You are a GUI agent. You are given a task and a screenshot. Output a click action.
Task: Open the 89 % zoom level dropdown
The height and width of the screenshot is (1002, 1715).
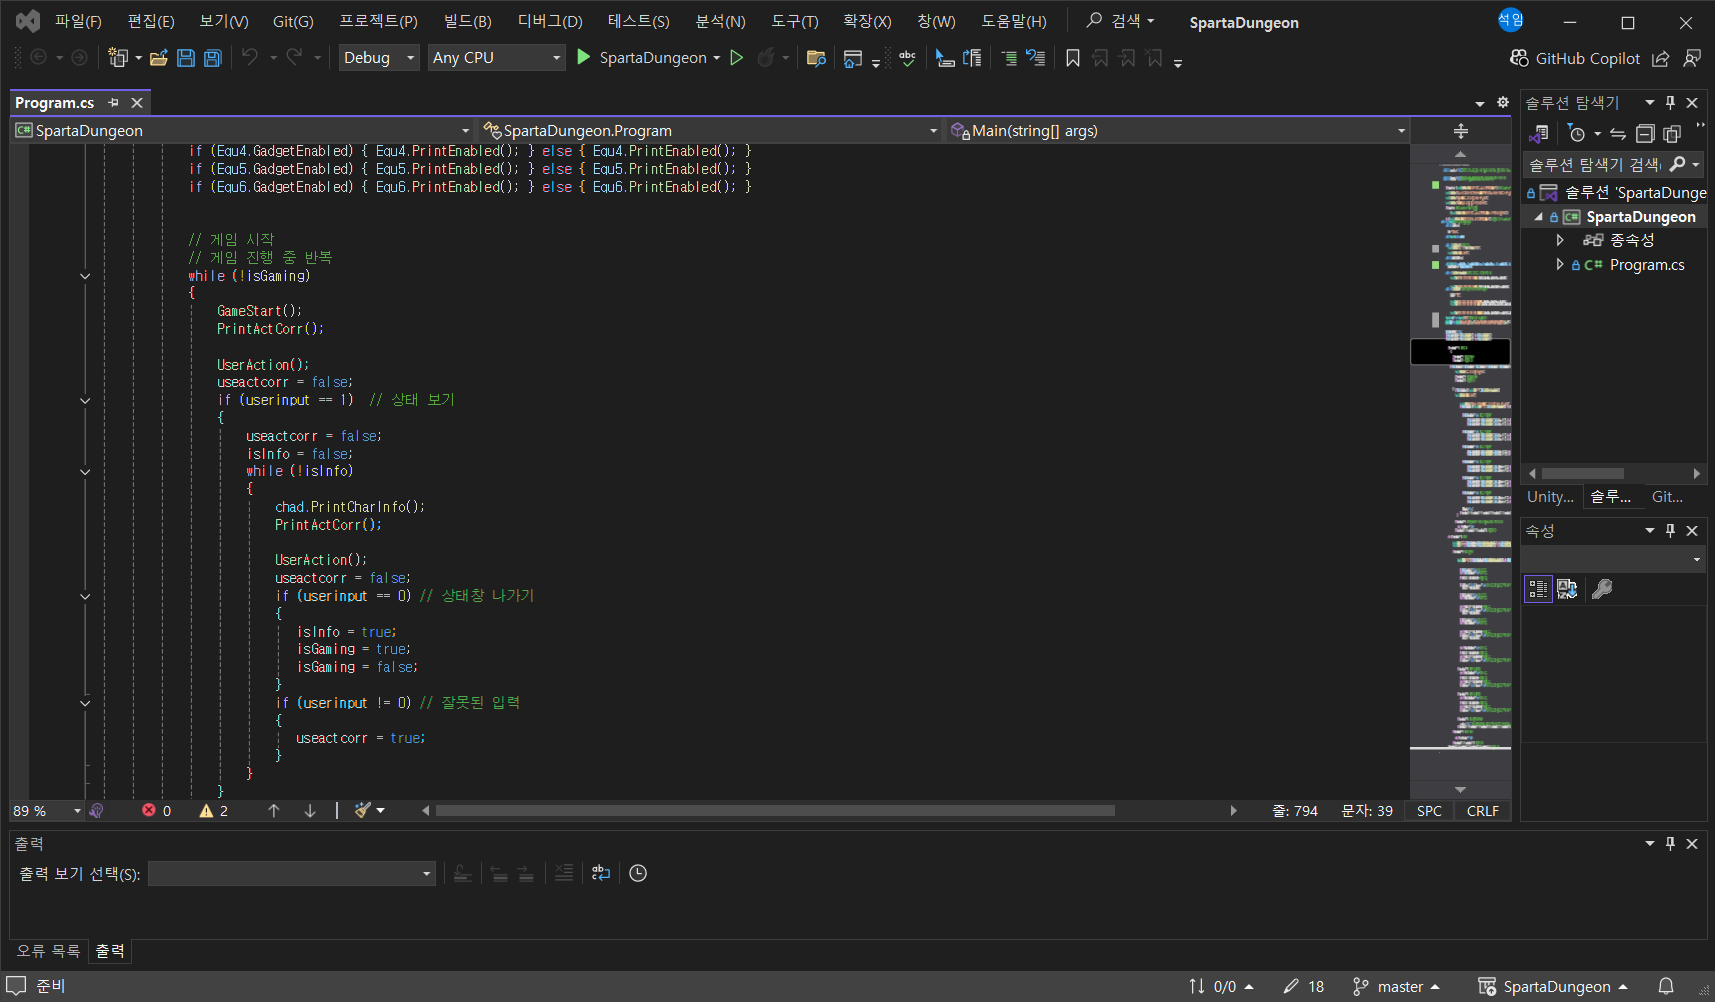point(47,811)
